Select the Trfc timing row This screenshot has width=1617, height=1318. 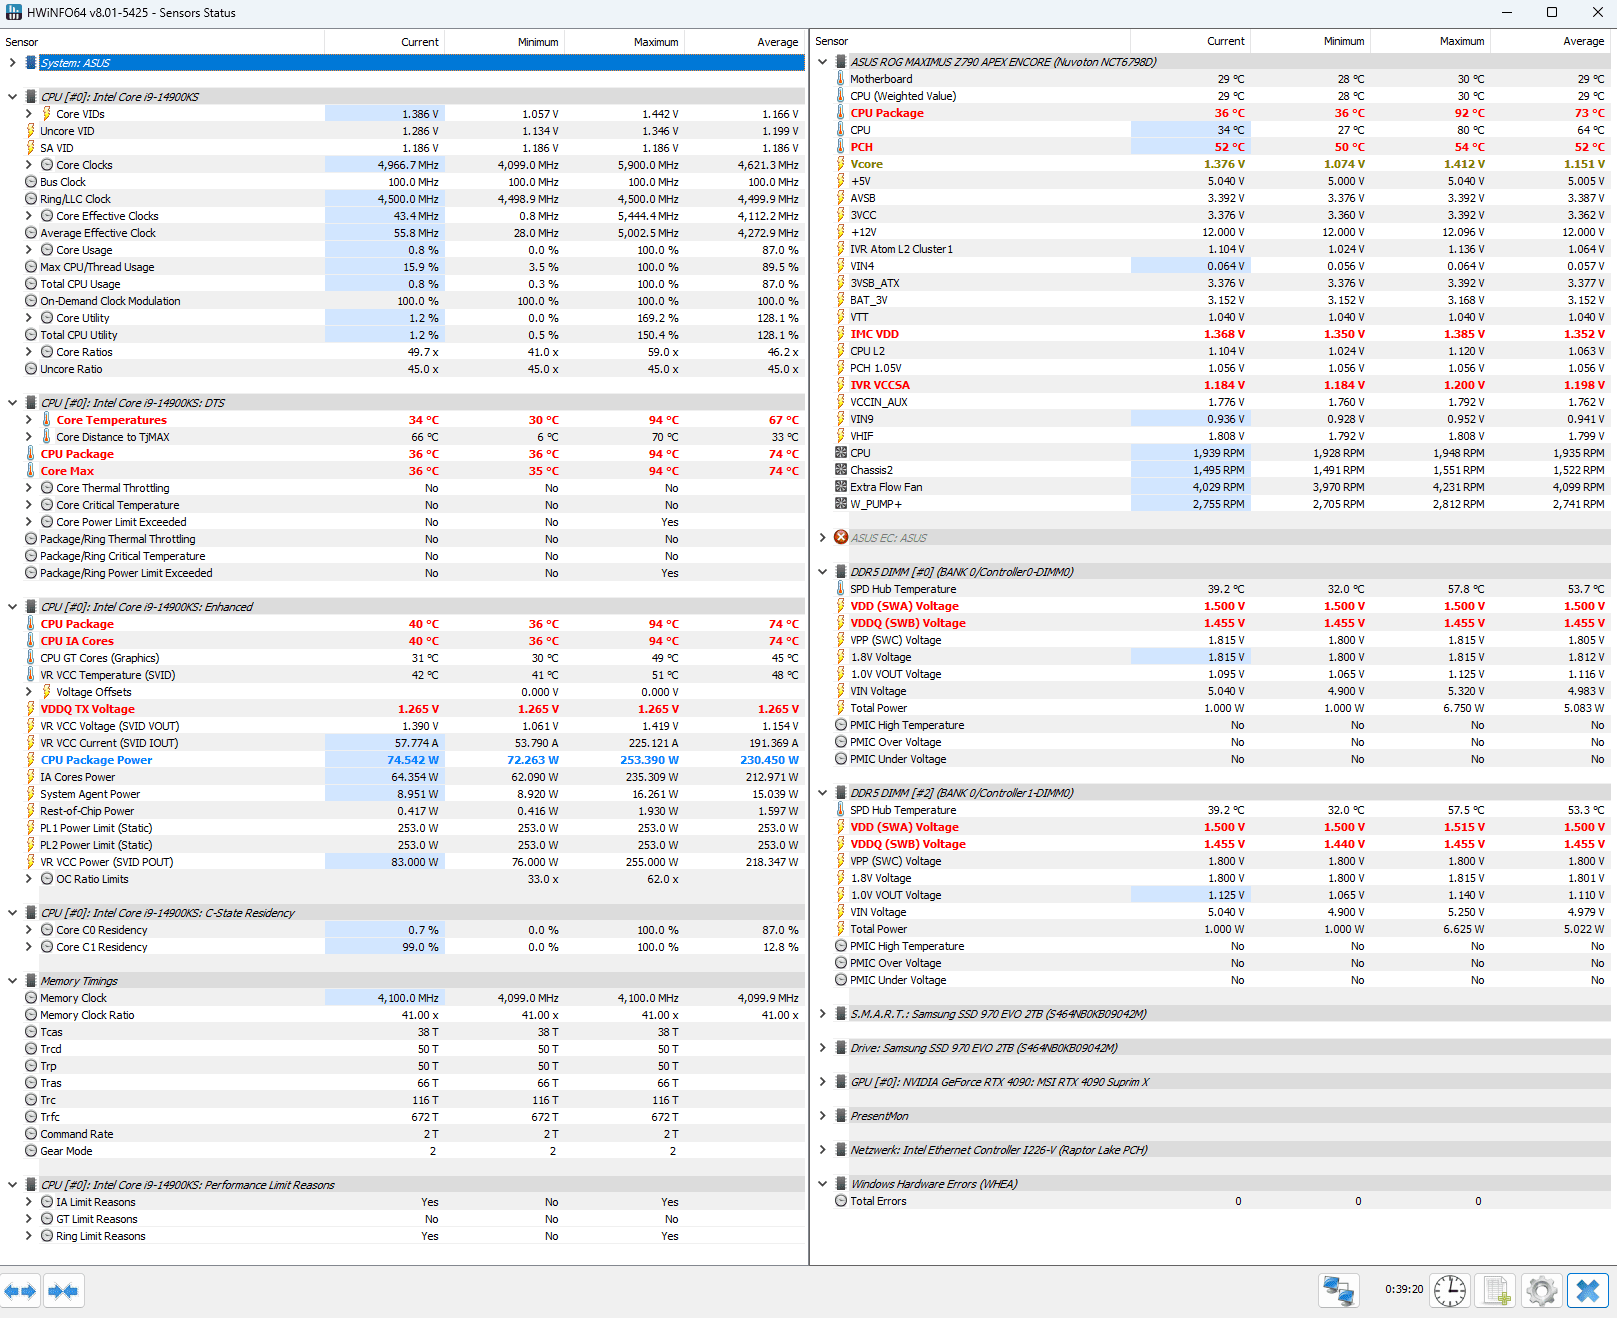(x=403, y=1117)
